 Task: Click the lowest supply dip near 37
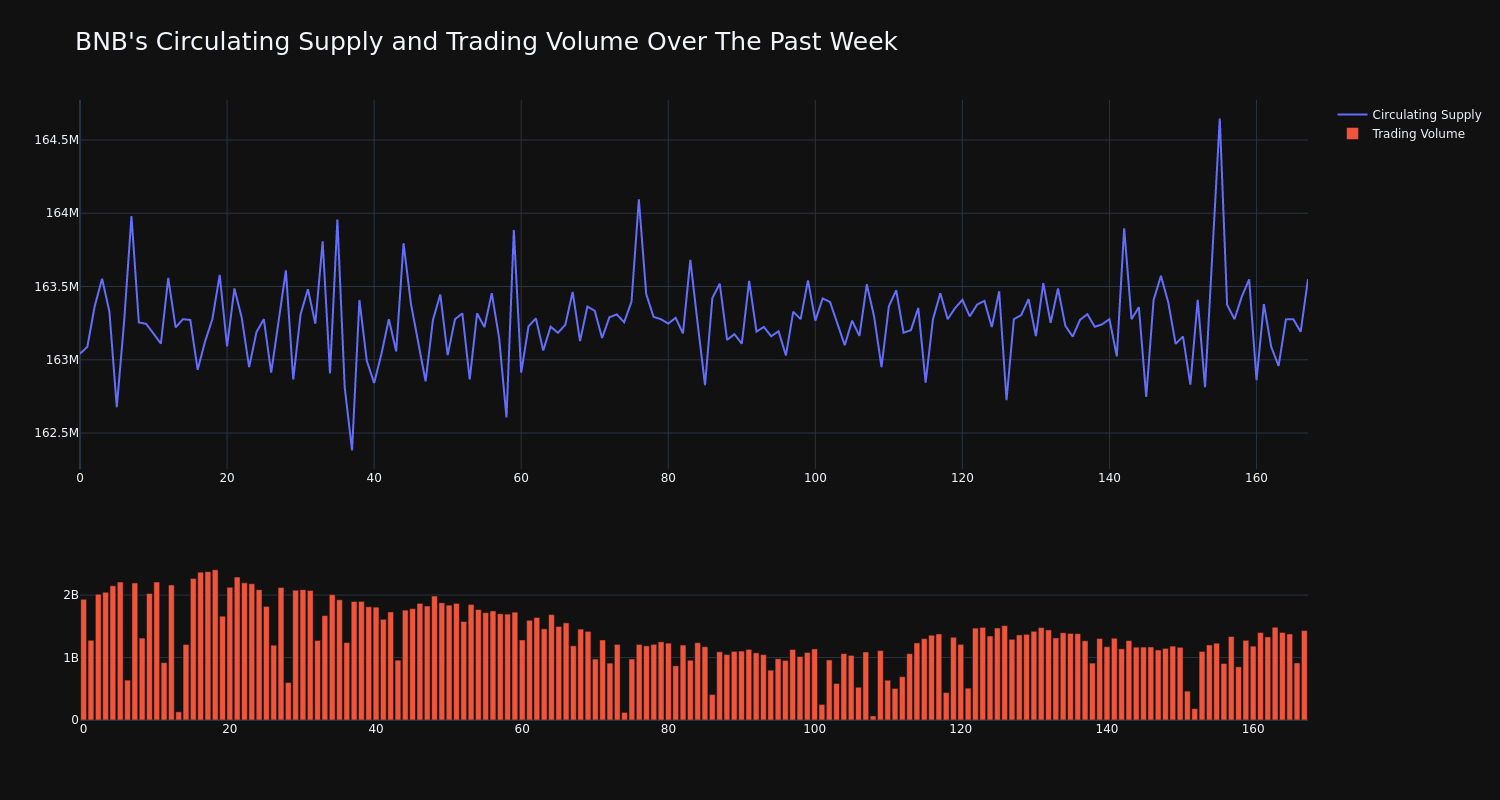click(352, 450)
